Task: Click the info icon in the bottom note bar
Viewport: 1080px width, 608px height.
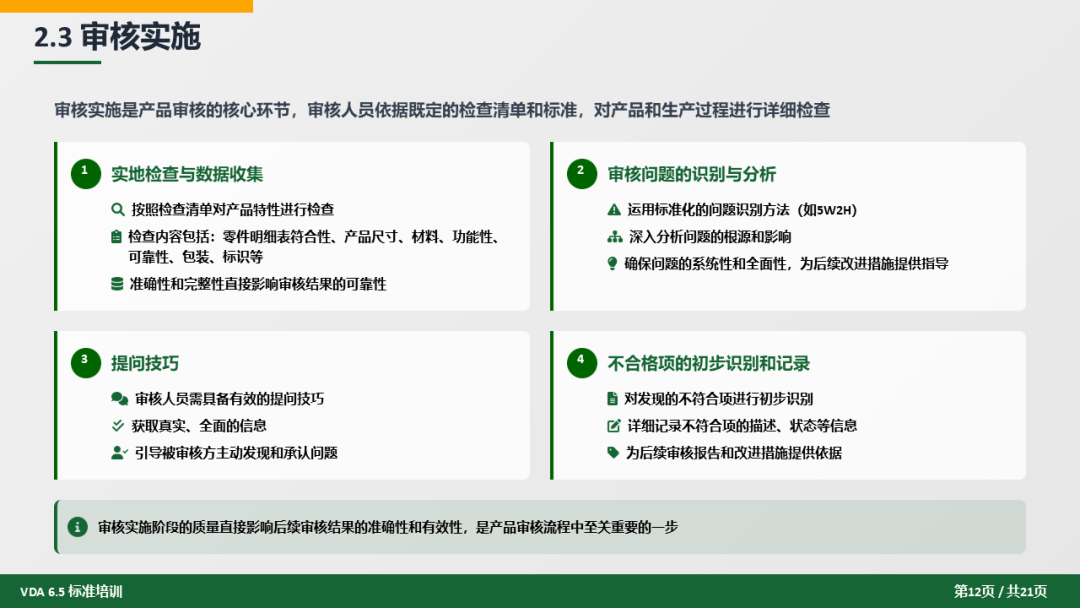Action: [x=77, y=527]
